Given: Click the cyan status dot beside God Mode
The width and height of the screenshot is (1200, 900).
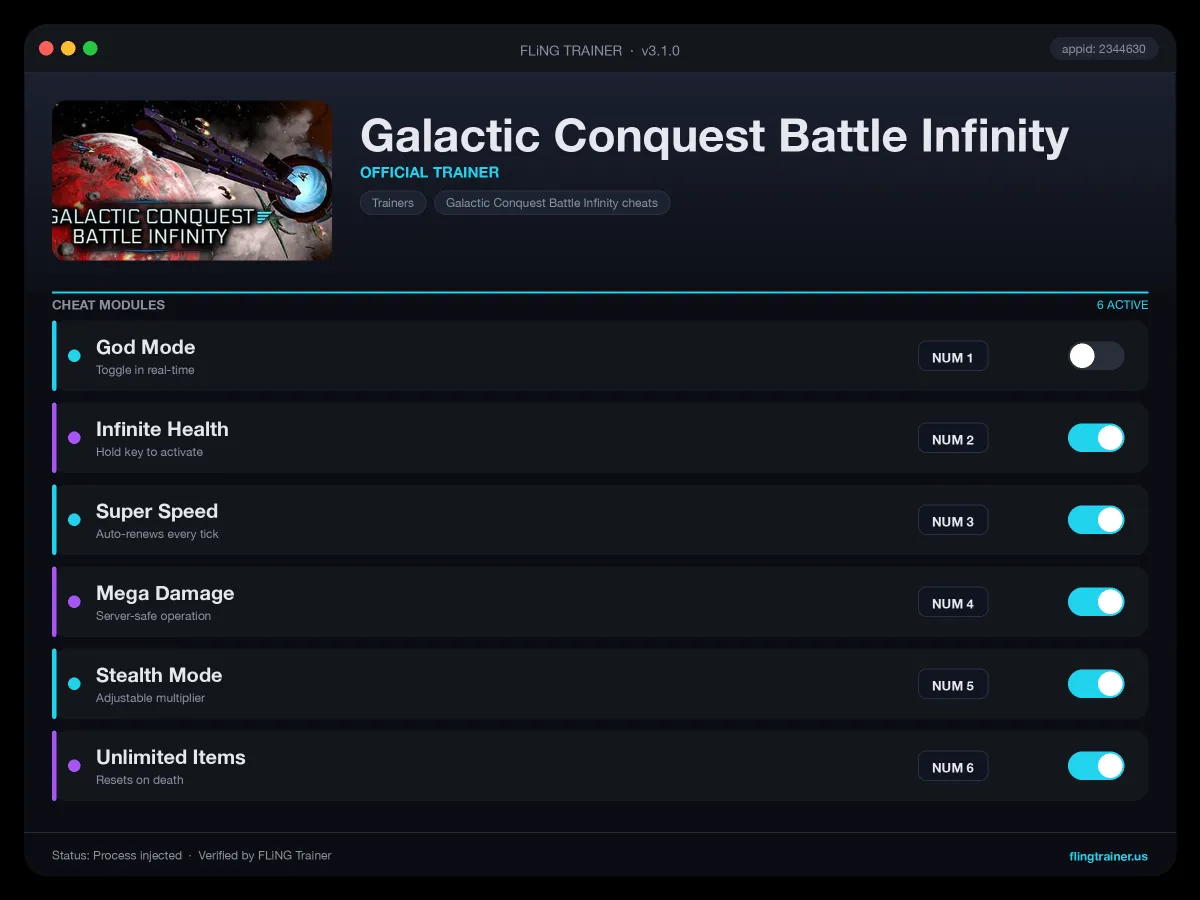Looking at the screenshot, I should click(74, 356).
